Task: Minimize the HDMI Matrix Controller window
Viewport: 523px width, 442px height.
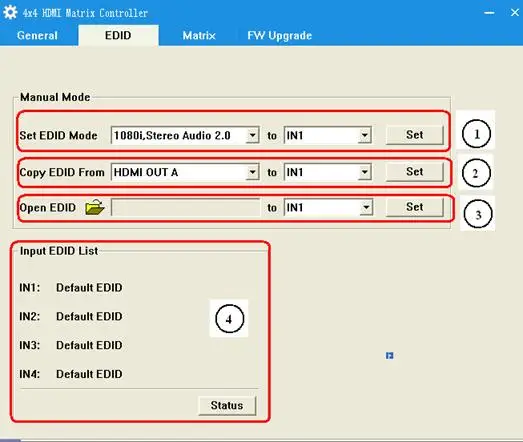Action: (489, 13)
